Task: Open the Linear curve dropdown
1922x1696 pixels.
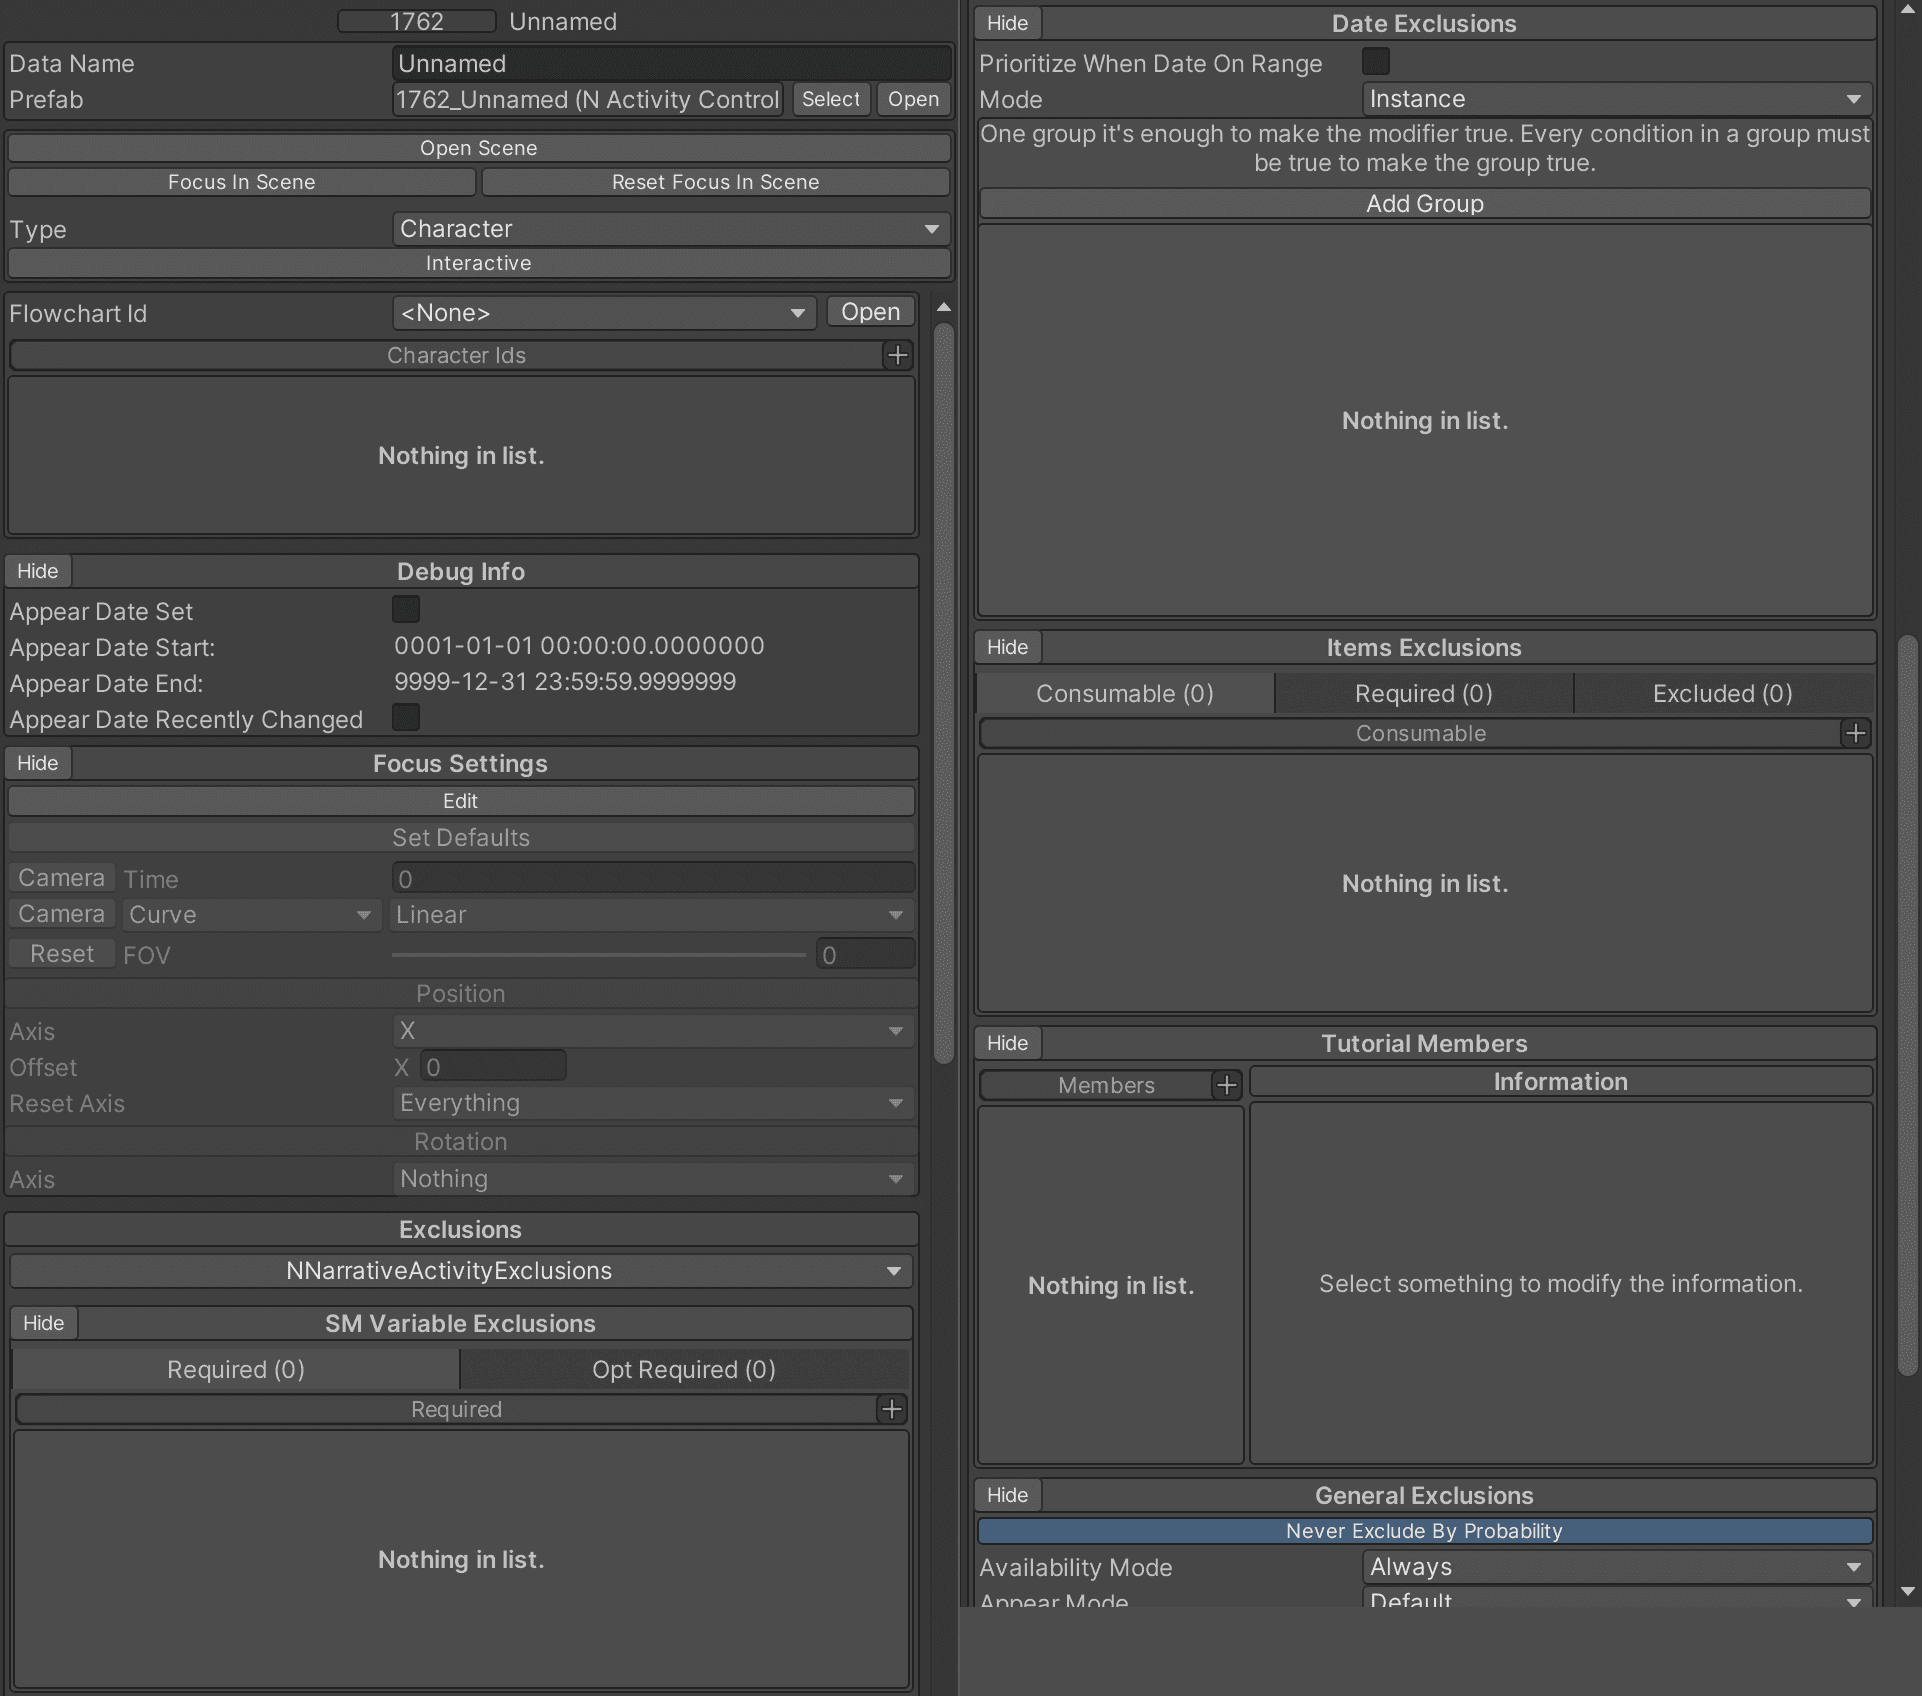Action: pos(652,915)
